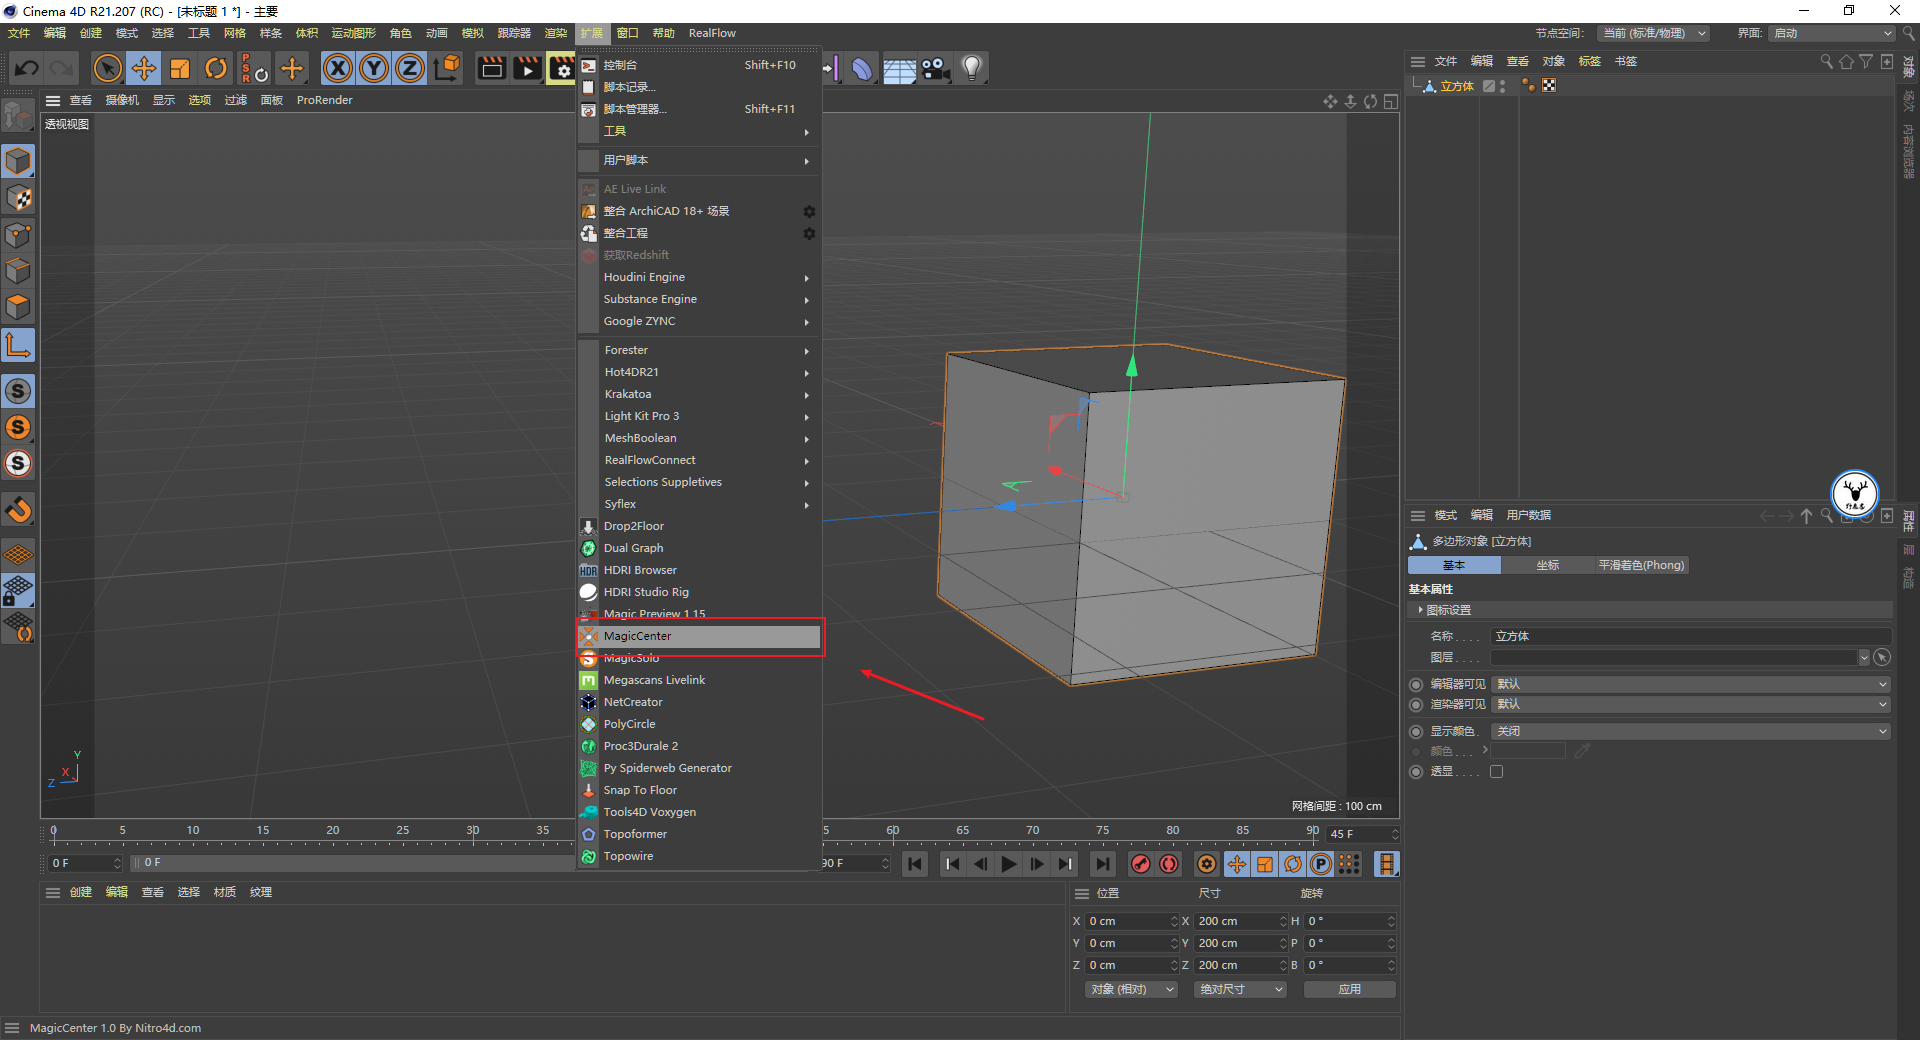
Task: Select MagicCenter from menu
Action: (x=700, y=636)
